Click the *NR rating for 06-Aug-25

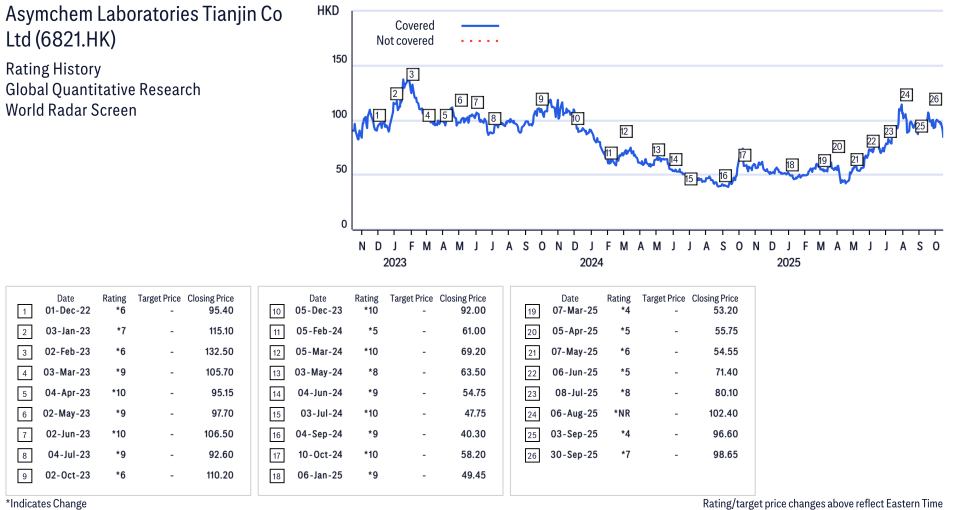pyautogui.click(x=619, y=413)
